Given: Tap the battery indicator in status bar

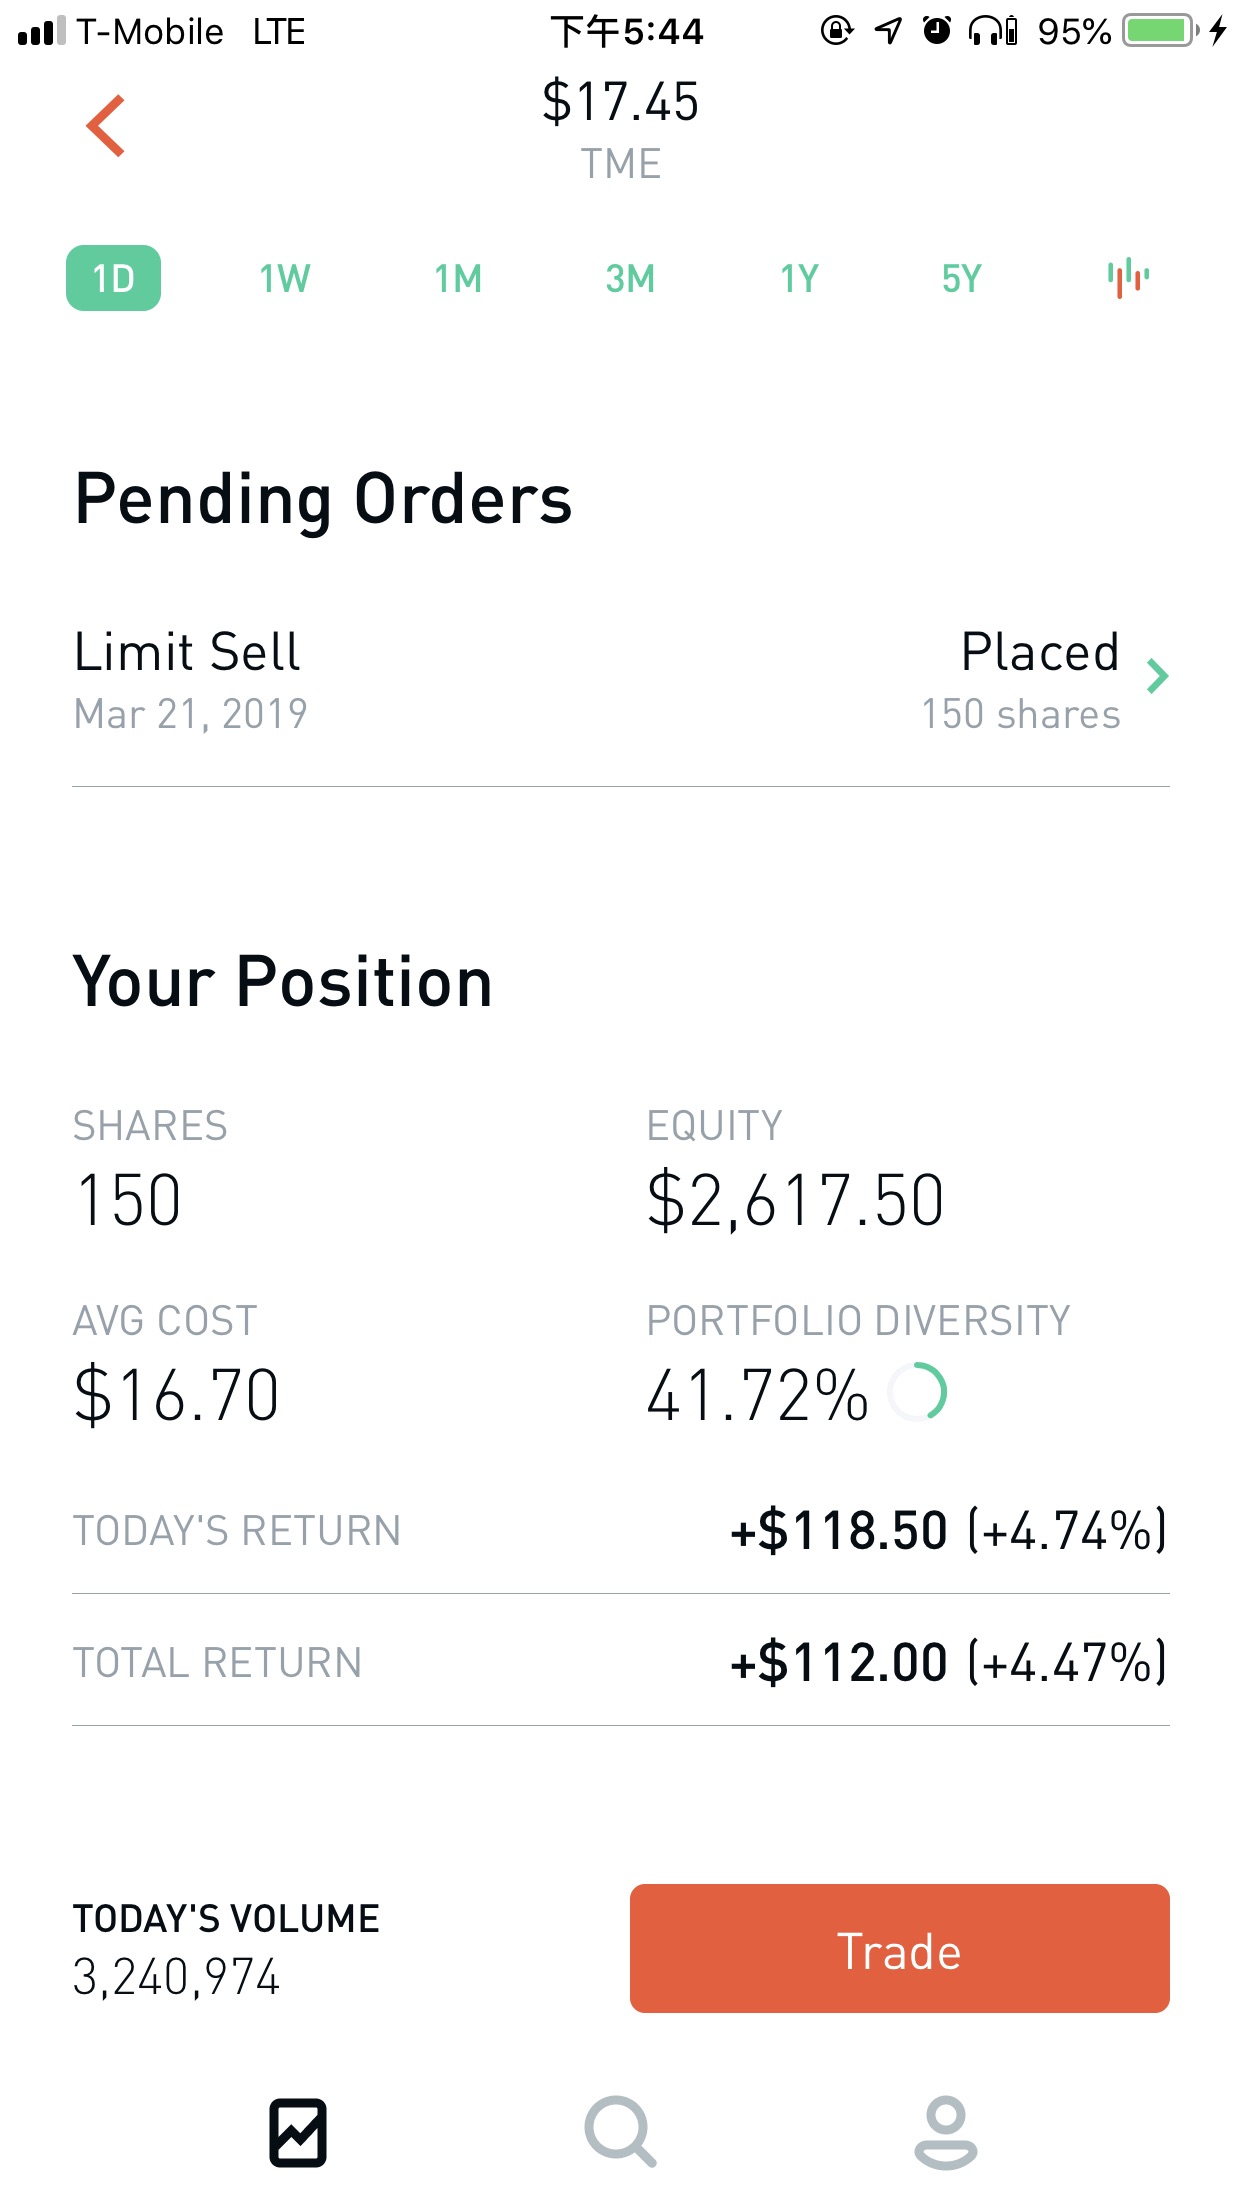Looking at the screenshot, I should pyautogui.click(x=1159, y=31).
